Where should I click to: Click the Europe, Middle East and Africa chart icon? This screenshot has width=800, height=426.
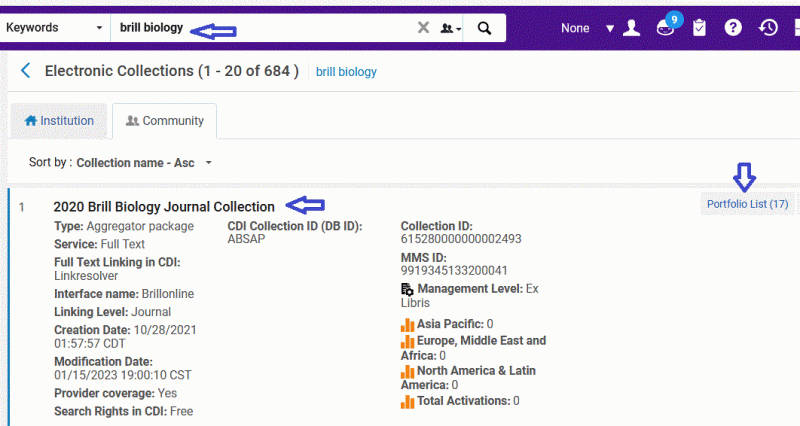pos(407,341)
